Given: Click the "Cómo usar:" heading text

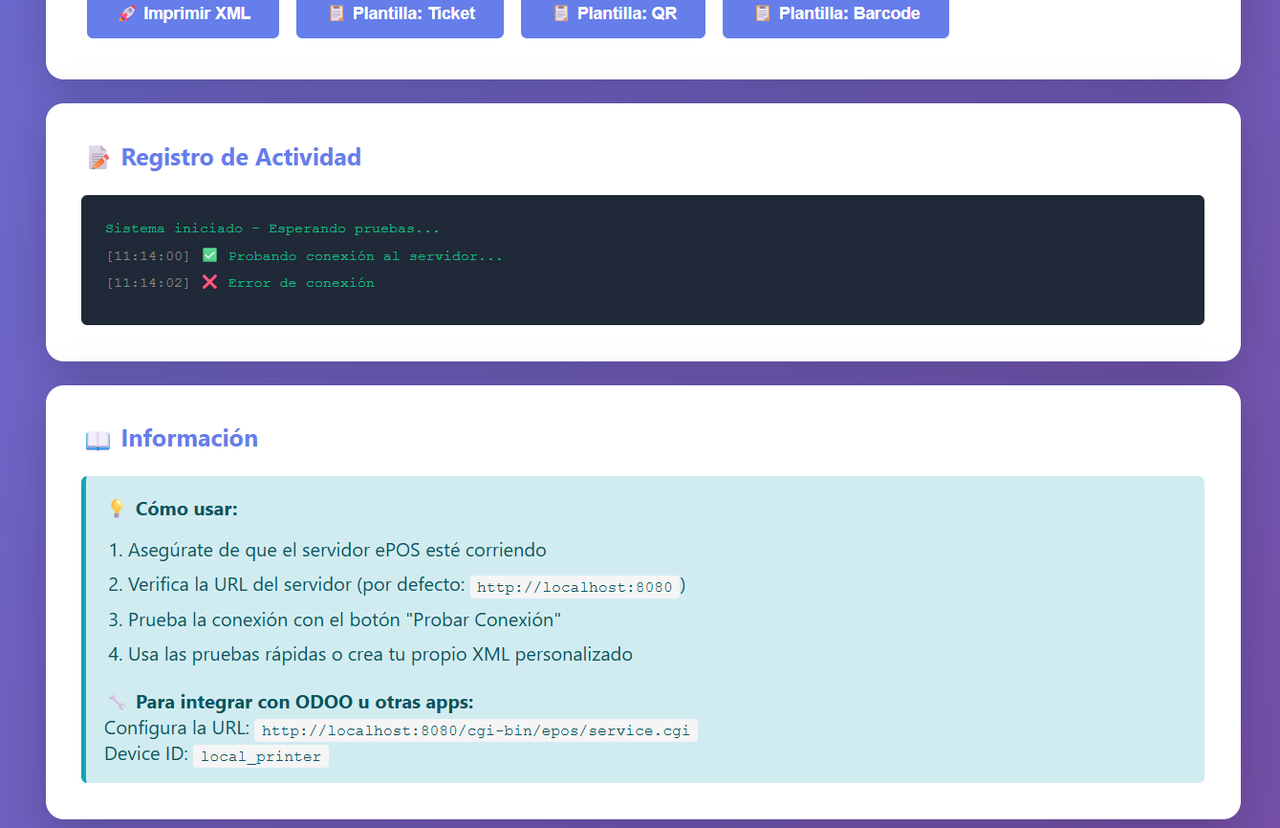Looking at the screenshot, I should coord(187,509).
